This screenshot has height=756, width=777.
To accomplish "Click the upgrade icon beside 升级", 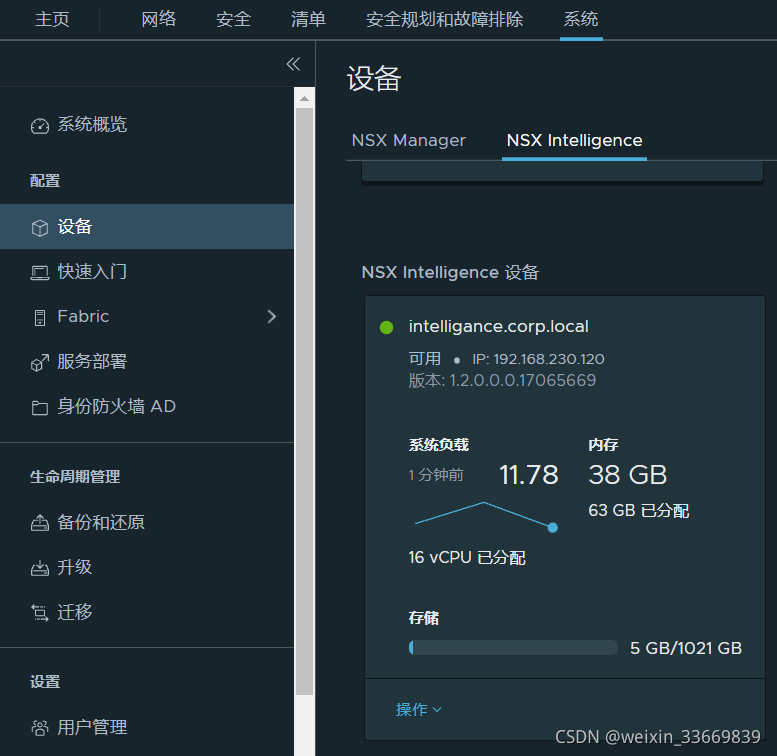I will [x=40, y=568].
